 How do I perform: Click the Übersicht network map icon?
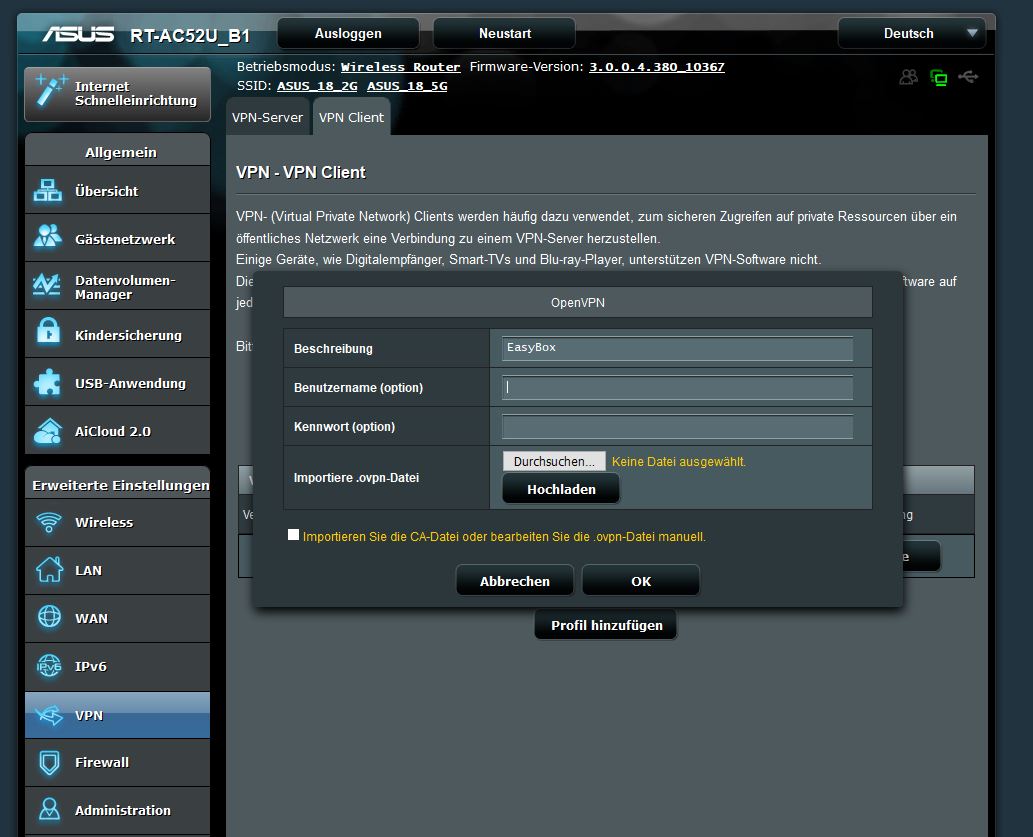tap(48, 191)
